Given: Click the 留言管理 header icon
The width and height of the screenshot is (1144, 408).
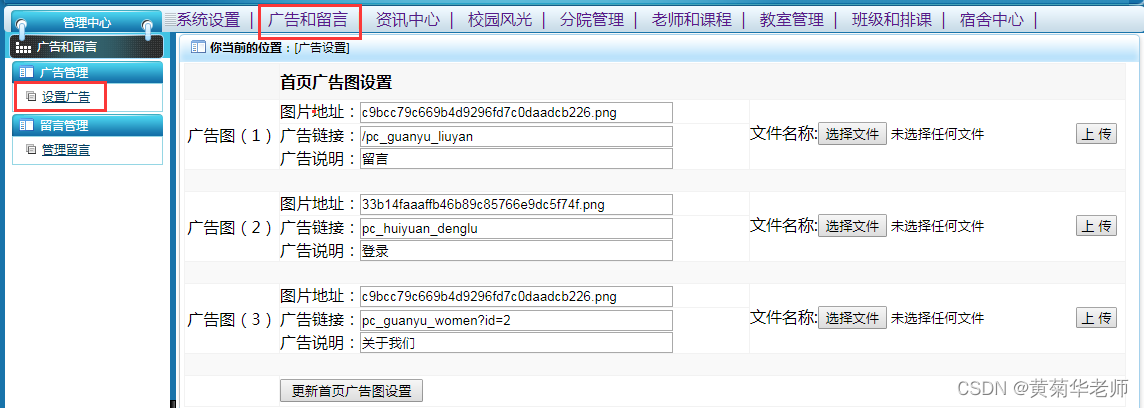Looking at the screenshot, I should click(26, 126).
